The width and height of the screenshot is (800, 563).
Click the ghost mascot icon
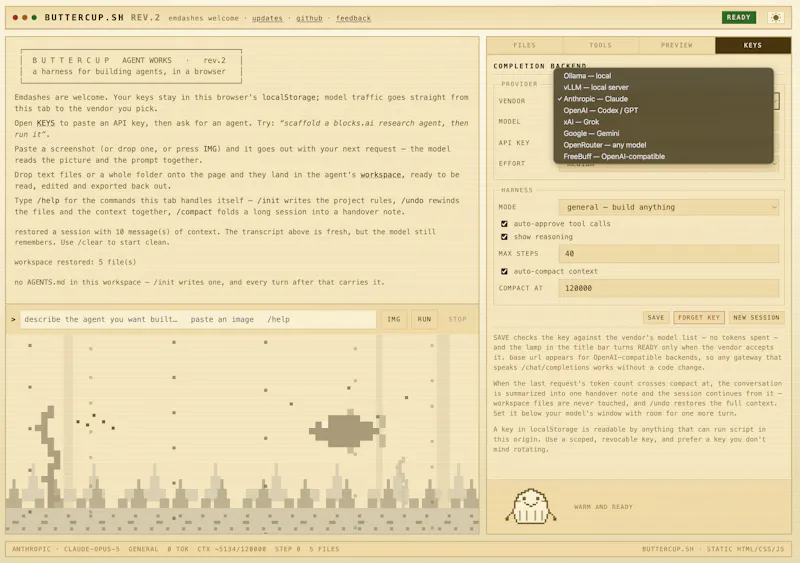pyautogui.click(x=531, y=506)
